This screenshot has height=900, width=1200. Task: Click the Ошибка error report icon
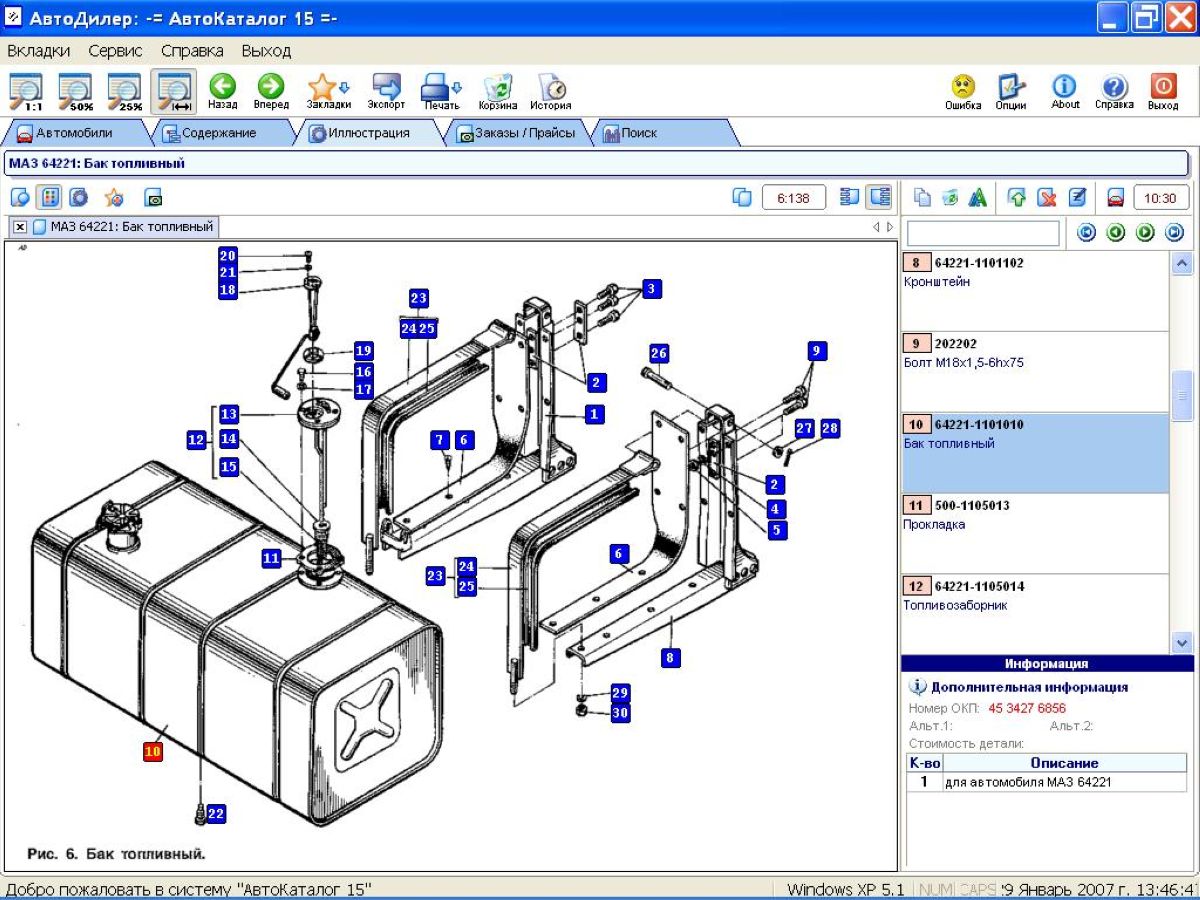[963, 91]
